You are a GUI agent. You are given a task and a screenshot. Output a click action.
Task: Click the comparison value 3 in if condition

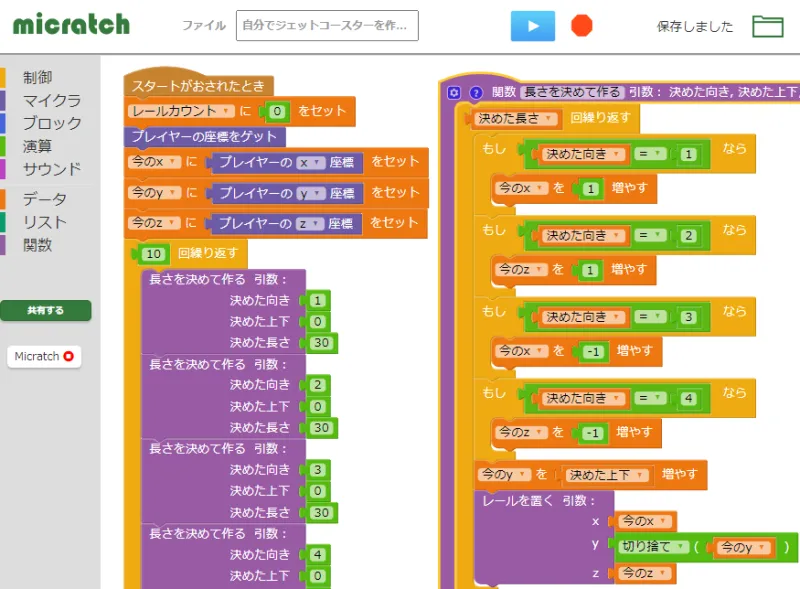tap(688, 317)
